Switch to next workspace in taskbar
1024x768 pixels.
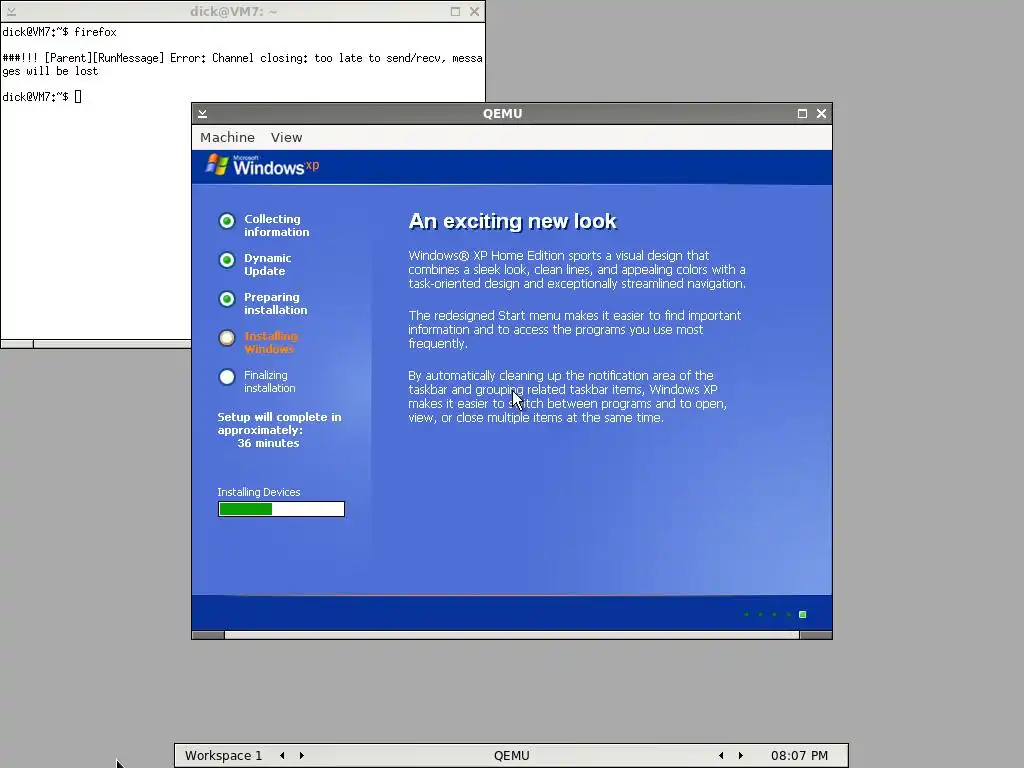tap(302, 756)
